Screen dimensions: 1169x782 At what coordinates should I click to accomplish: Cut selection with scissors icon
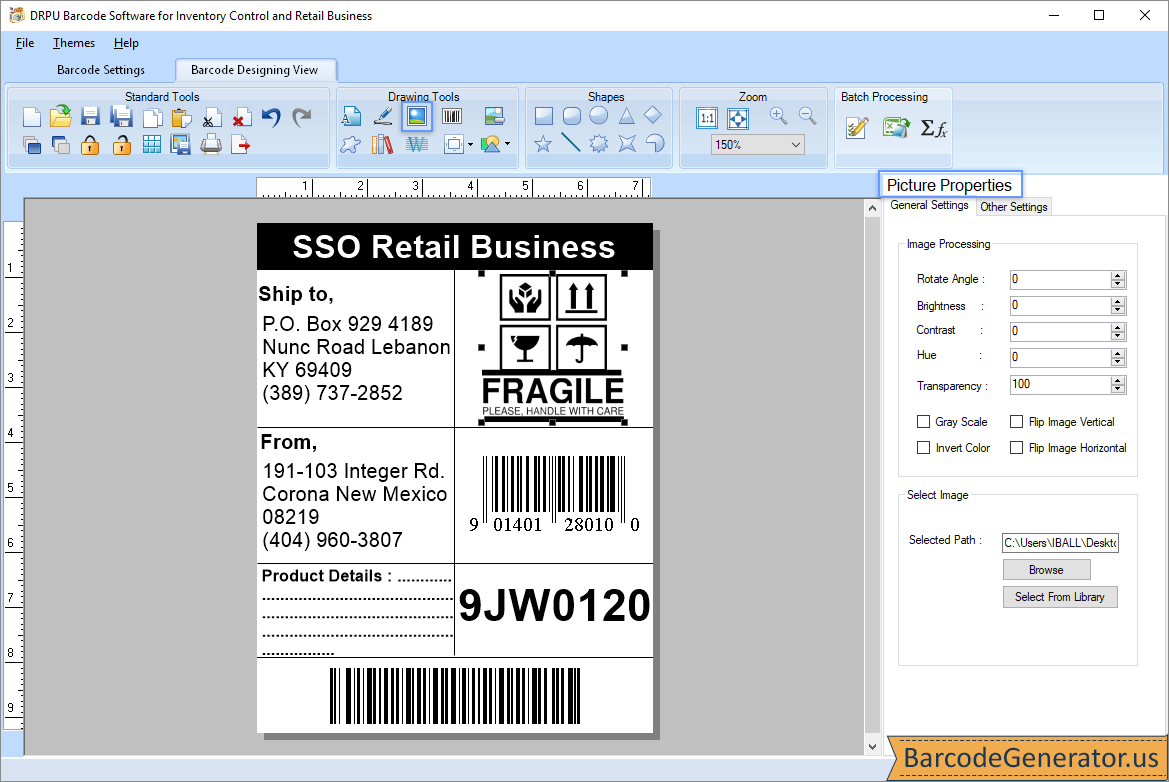(211, 118)
